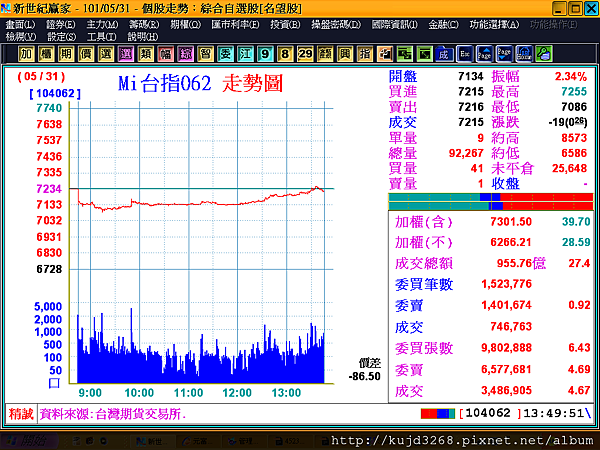Click the 振幅 value 2.34%

[571, 77]
